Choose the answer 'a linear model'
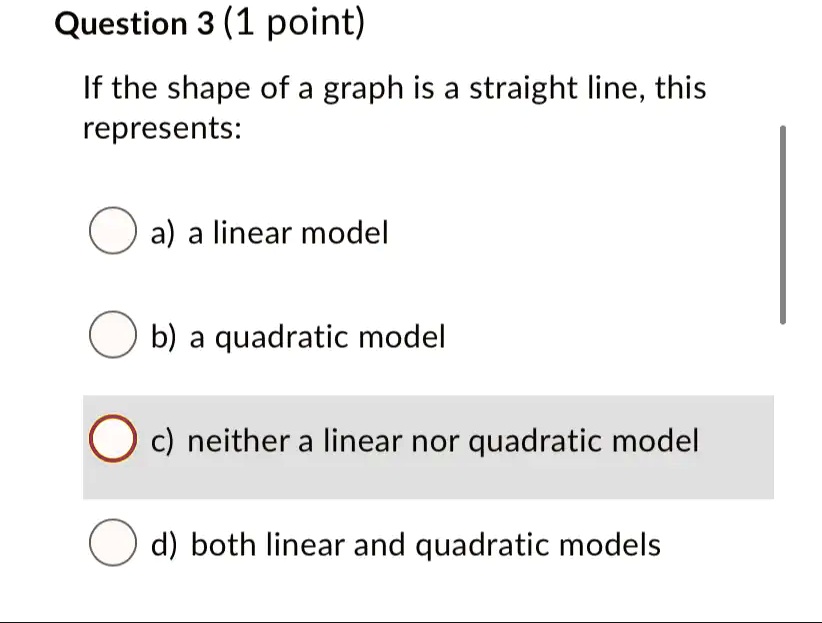 (270, 233)
